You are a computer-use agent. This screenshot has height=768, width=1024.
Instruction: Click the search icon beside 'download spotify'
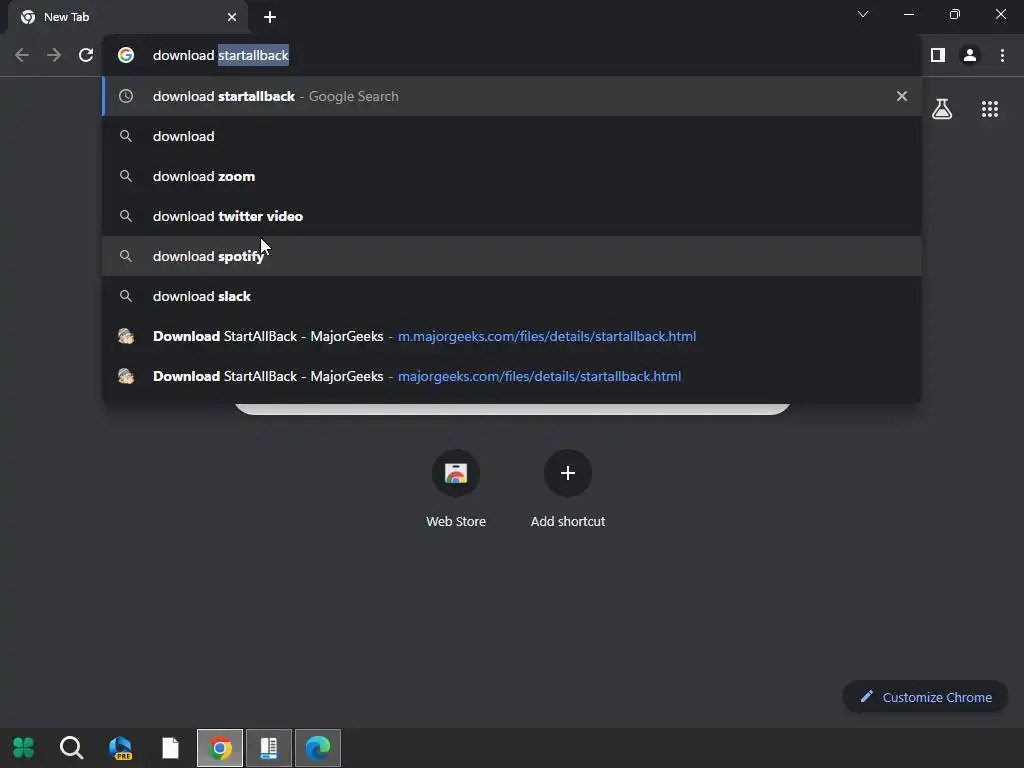pyautogui.click(x=126, y=256)
